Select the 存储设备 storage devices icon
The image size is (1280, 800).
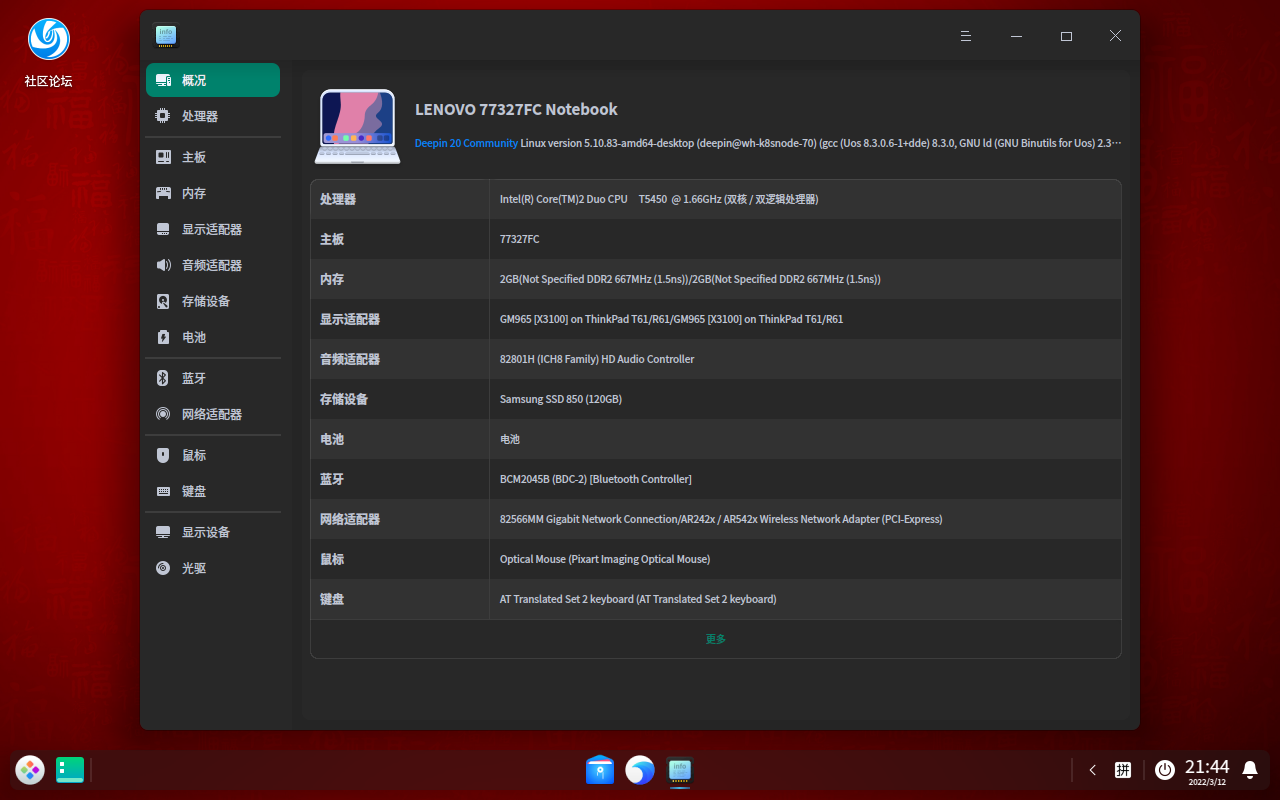coord(162,301)
